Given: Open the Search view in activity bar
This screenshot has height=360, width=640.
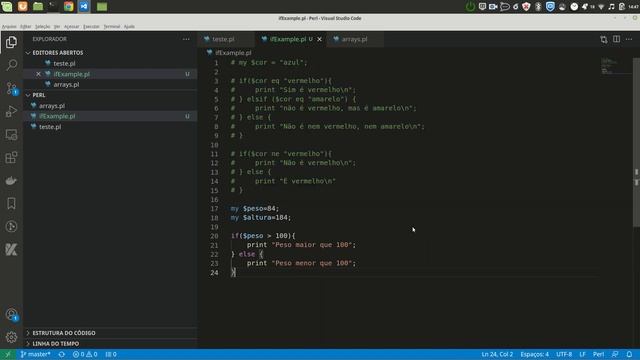Looking at the screenshot, I should [x=11, y=65].
